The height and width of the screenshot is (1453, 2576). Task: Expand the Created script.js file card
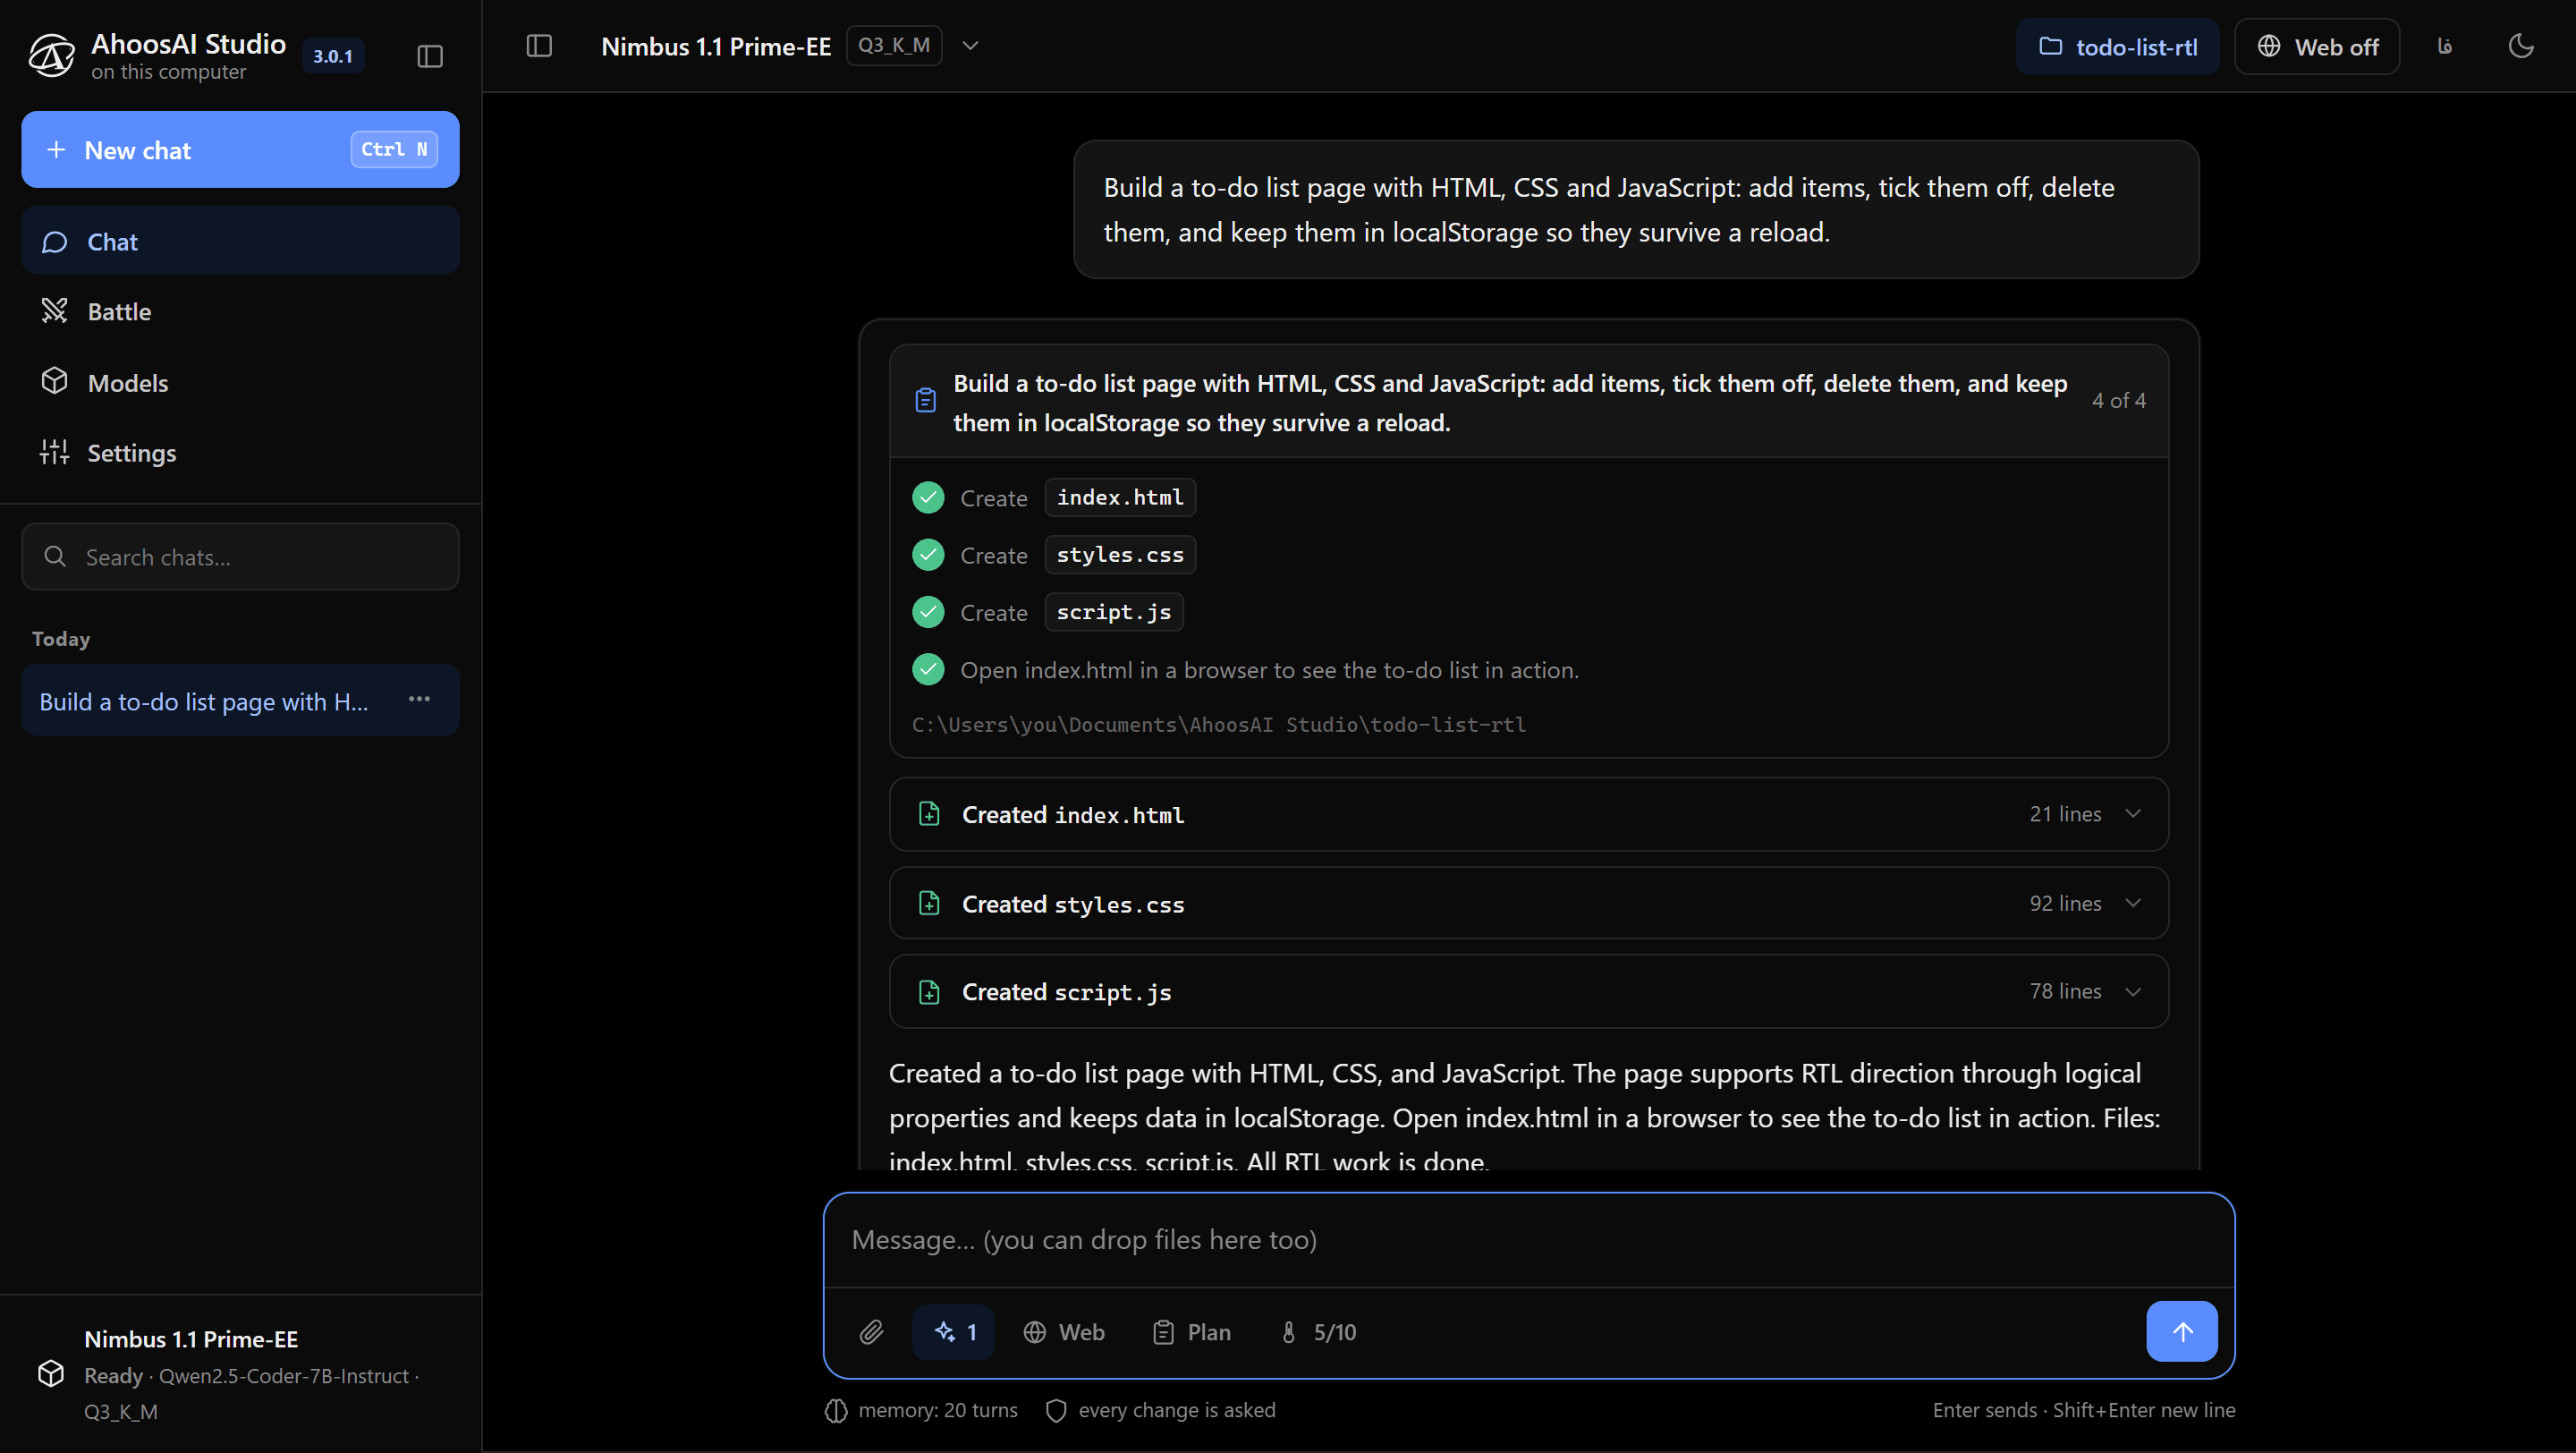(x=1528, y=992)
